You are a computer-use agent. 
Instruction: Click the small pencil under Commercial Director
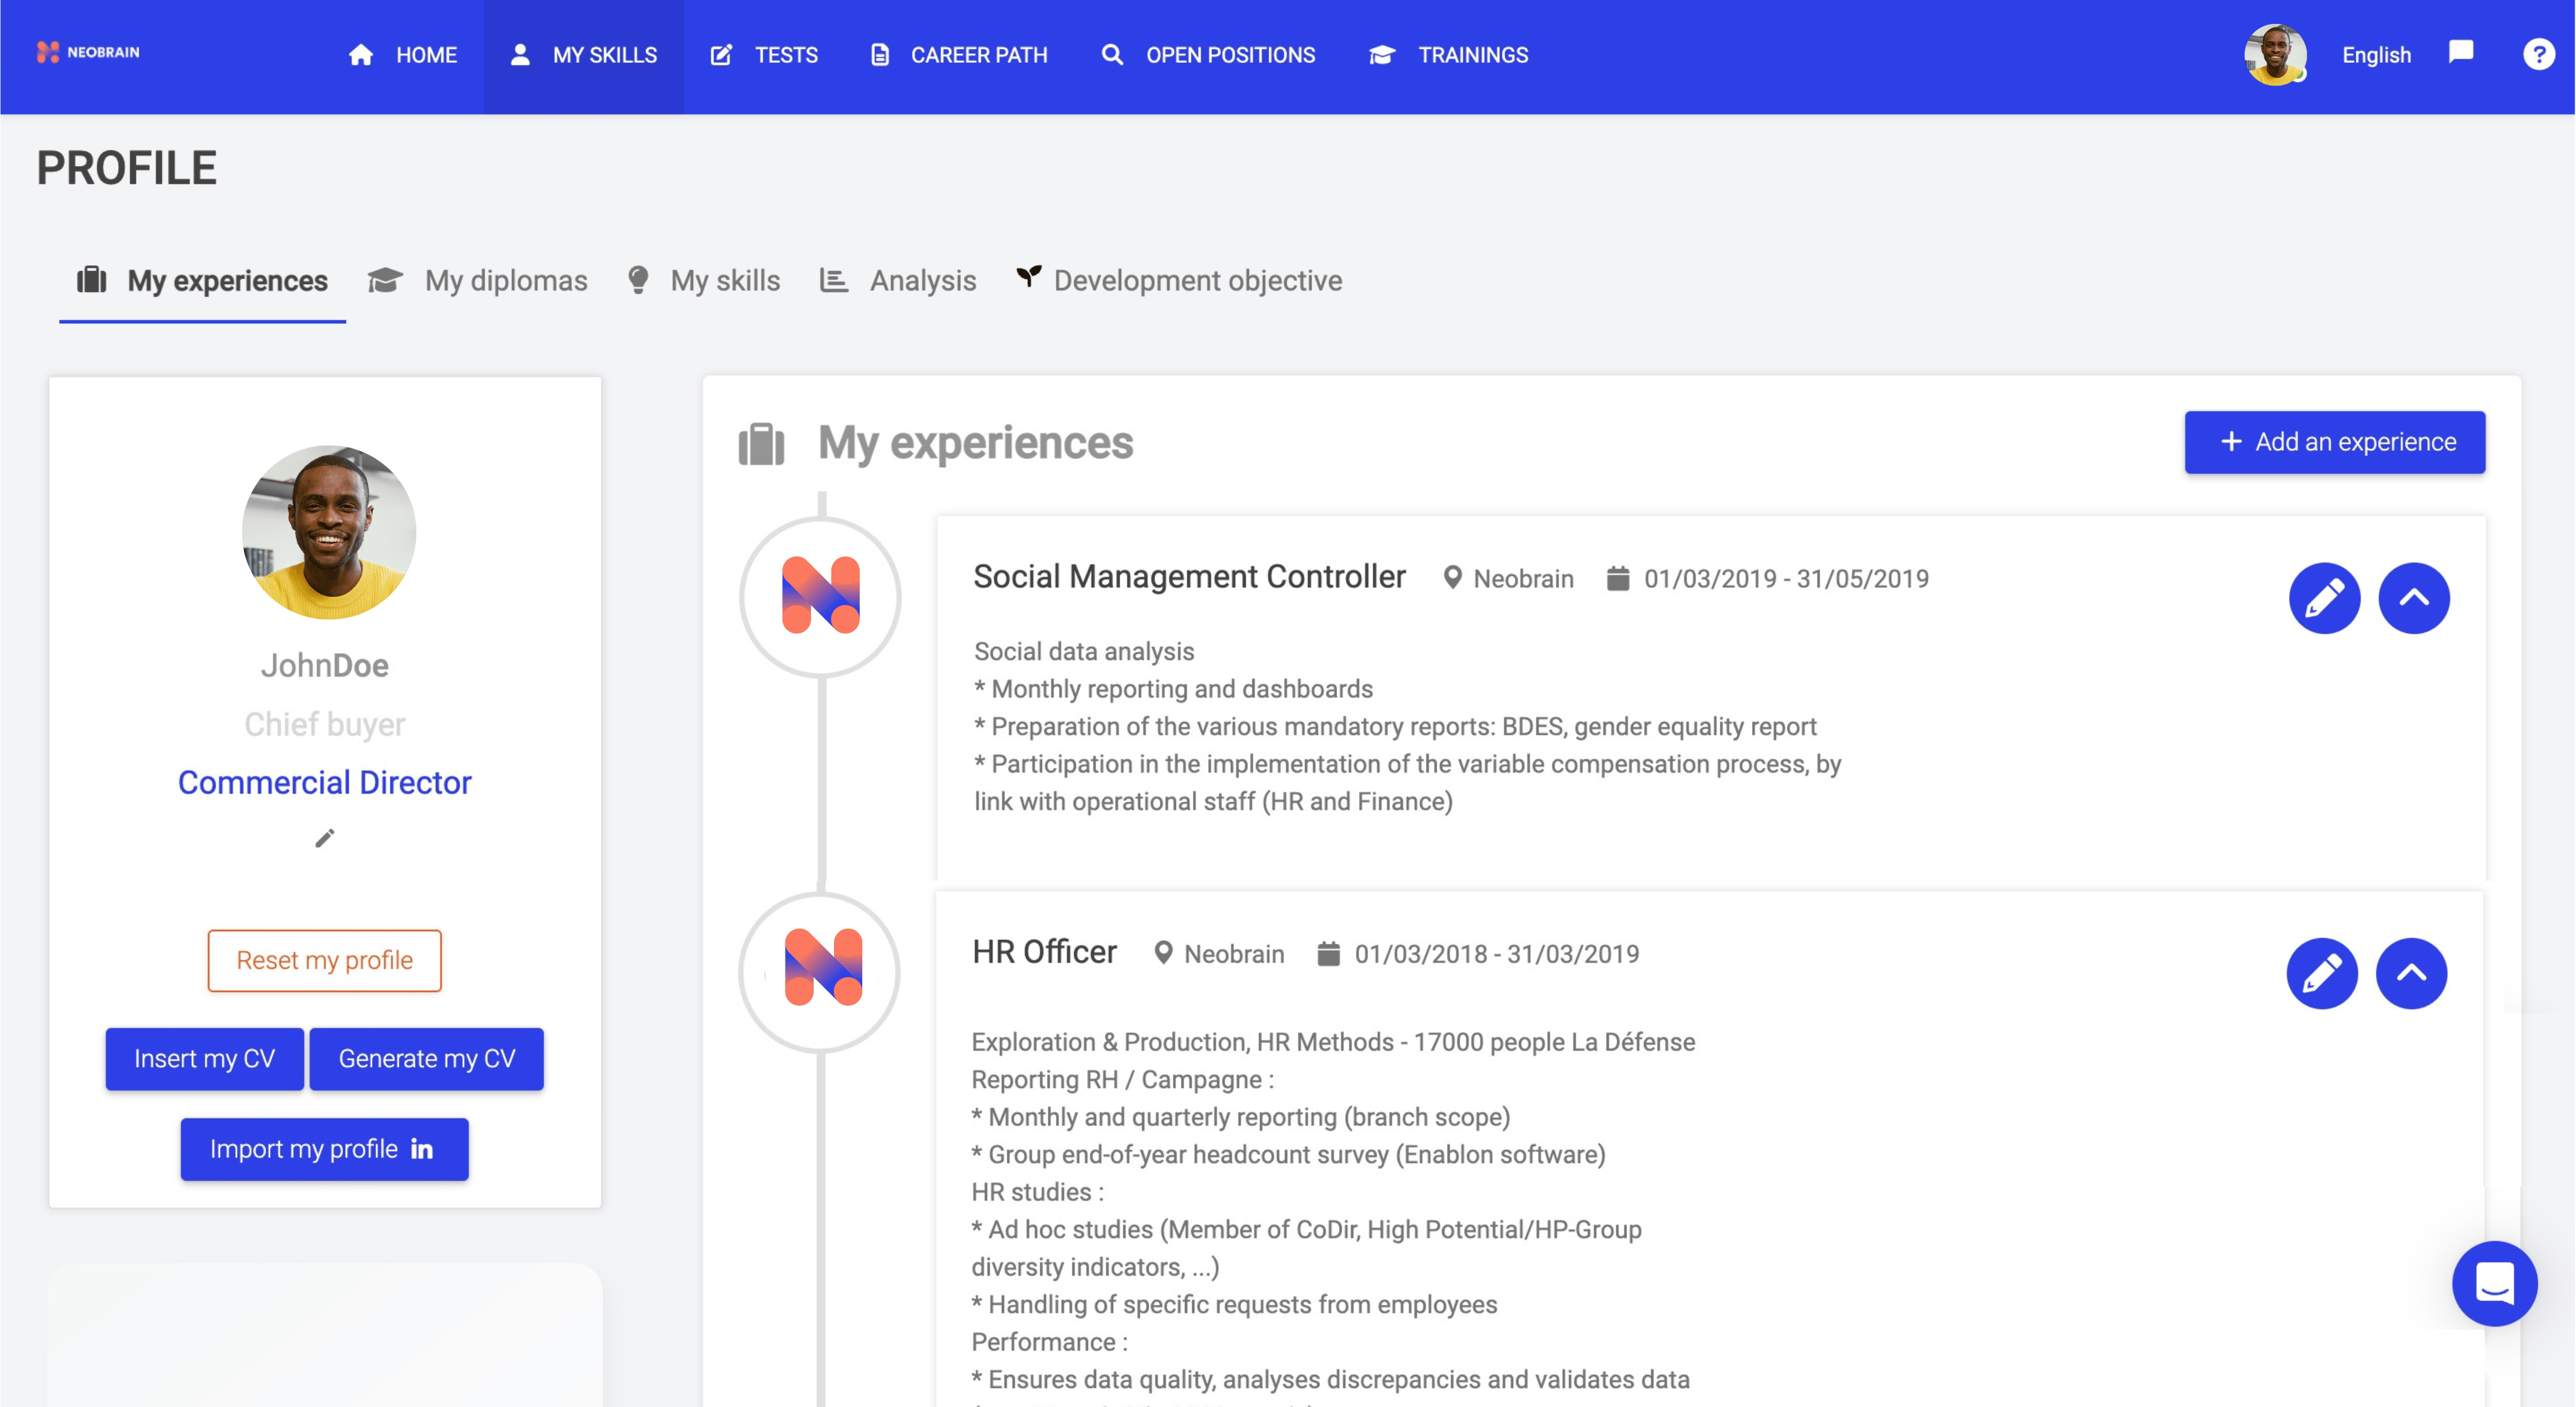point(324,838)
